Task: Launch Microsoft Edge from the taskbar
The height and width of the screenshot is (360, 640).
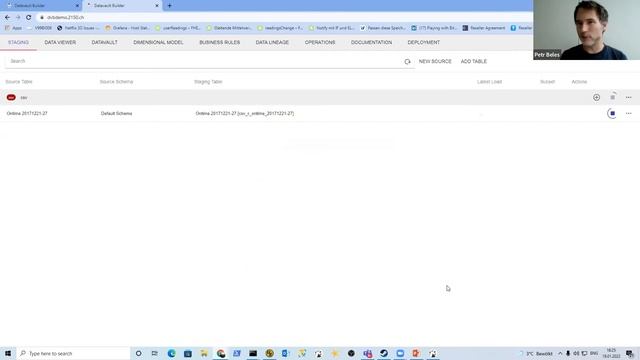Action: (x=171, y=353)
